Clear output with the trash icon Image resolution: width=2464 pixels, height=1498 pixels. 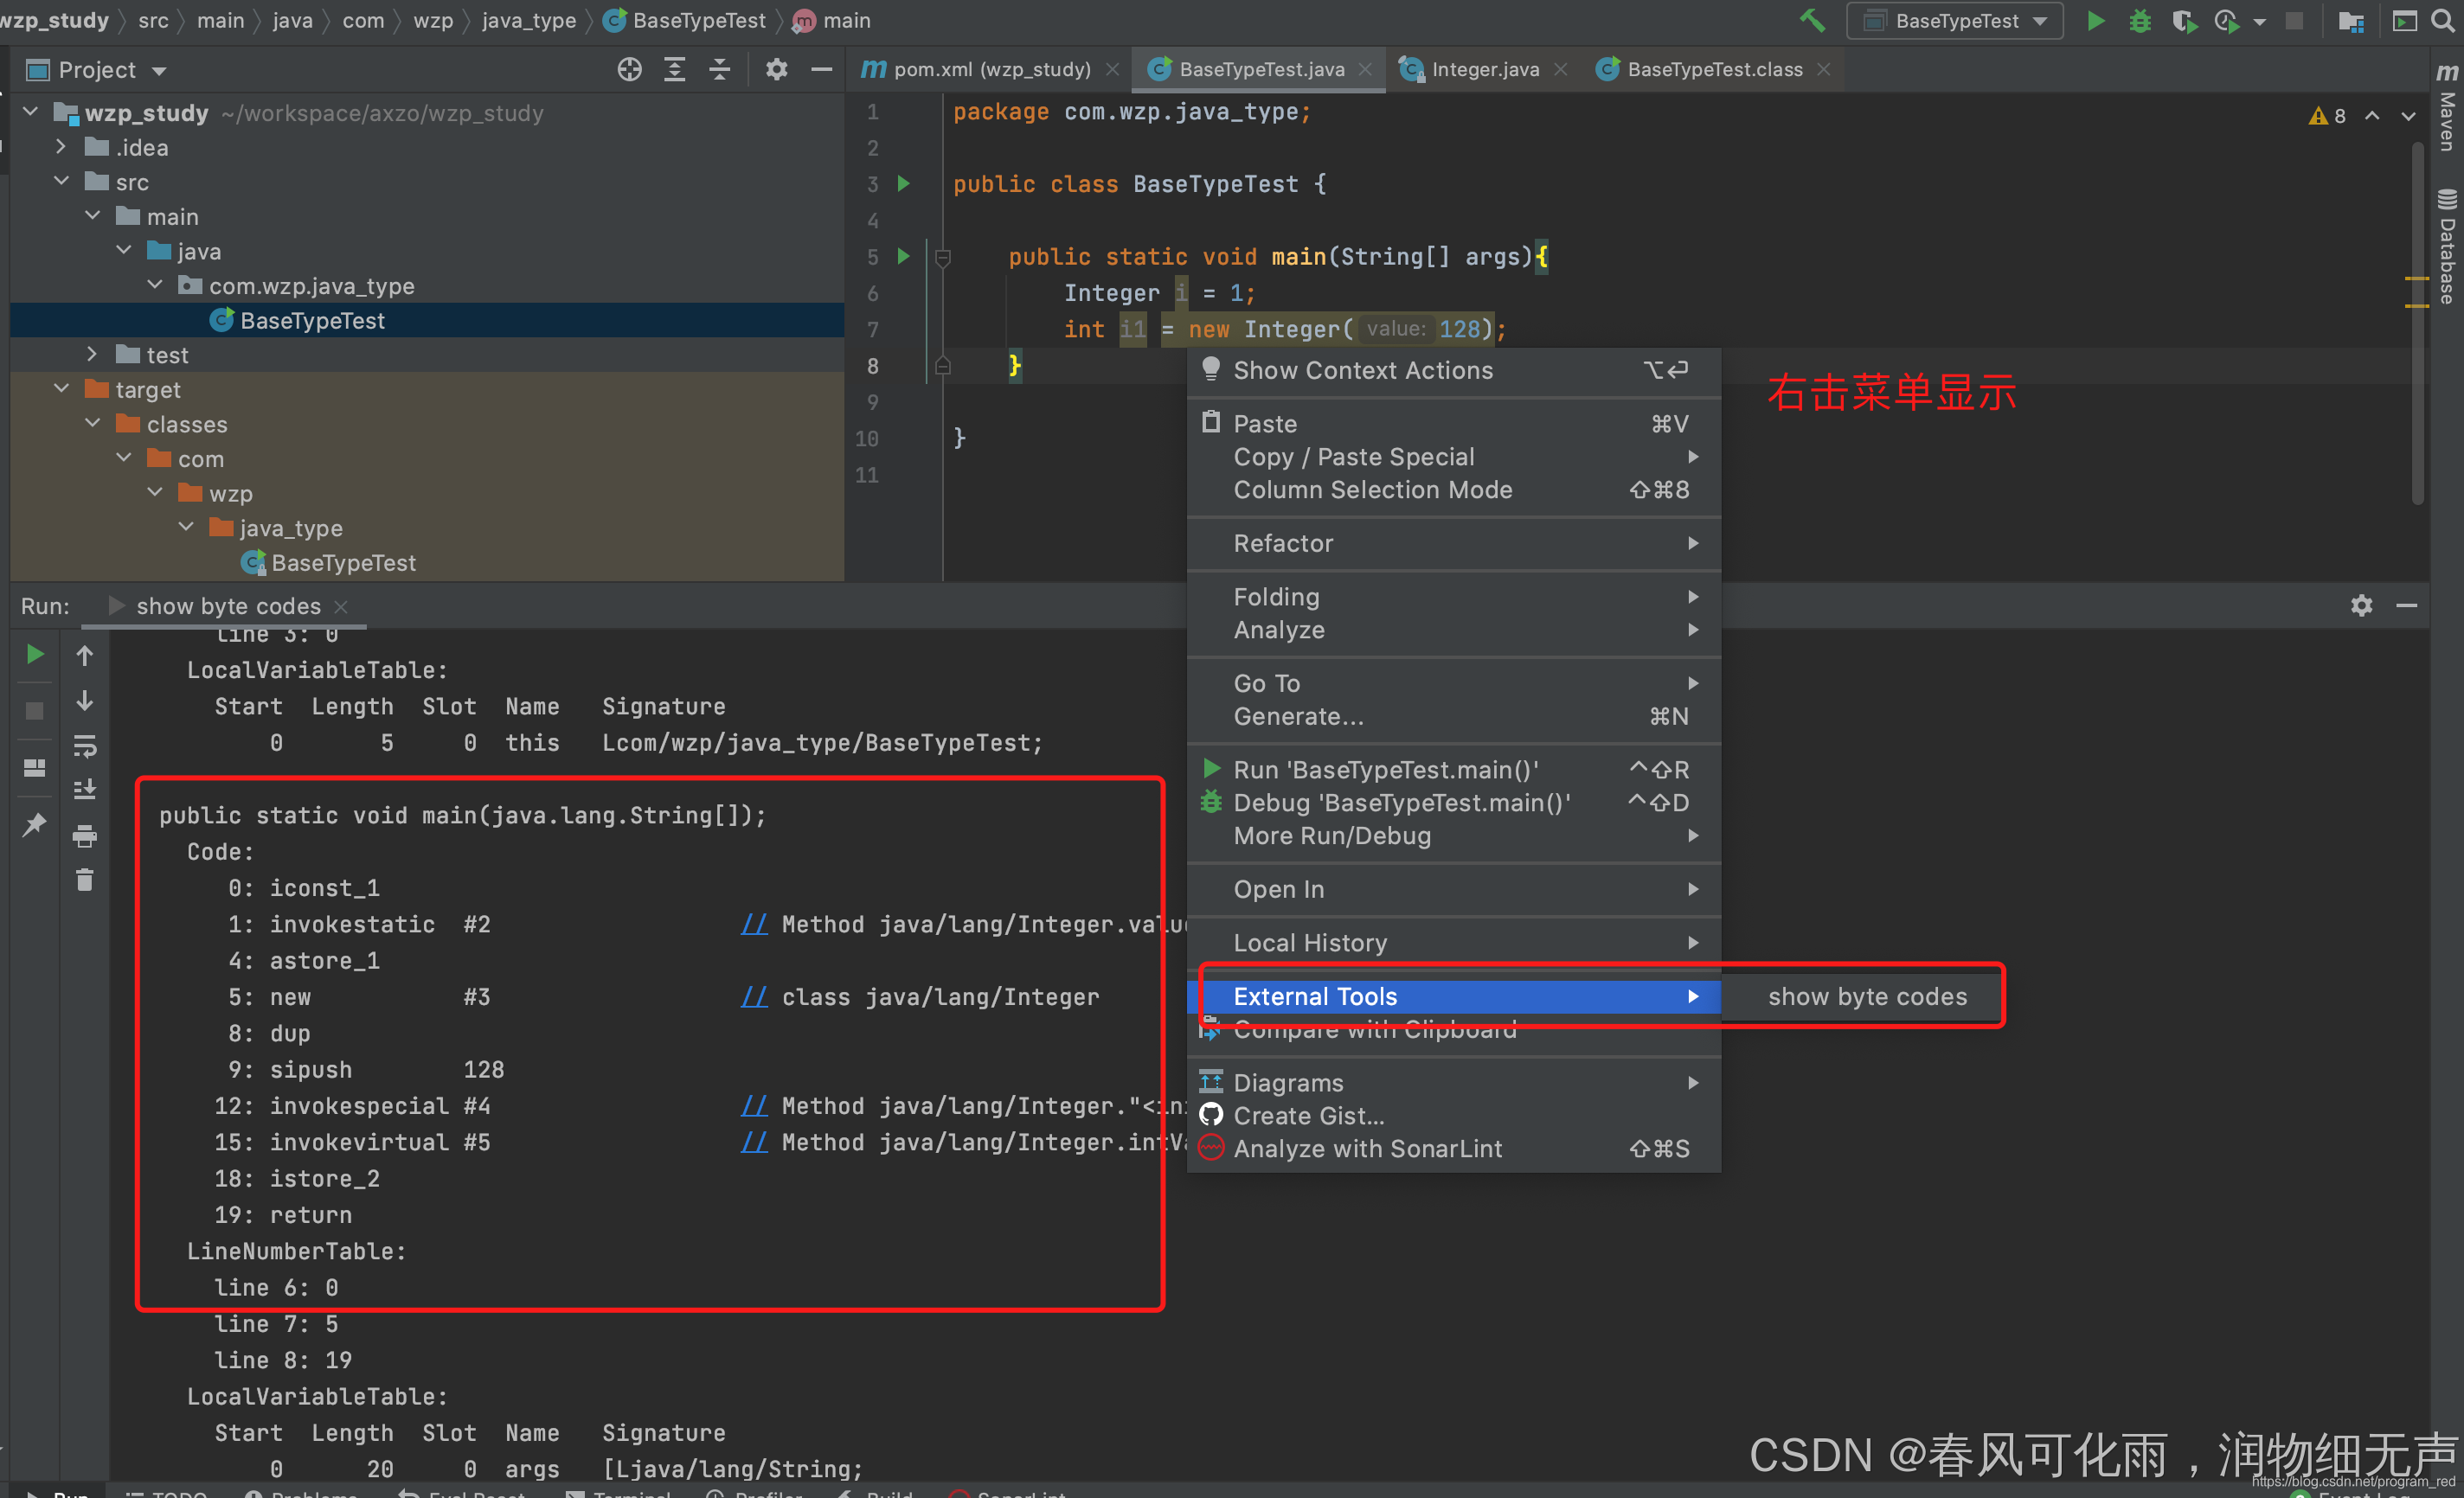pos(85,880)
